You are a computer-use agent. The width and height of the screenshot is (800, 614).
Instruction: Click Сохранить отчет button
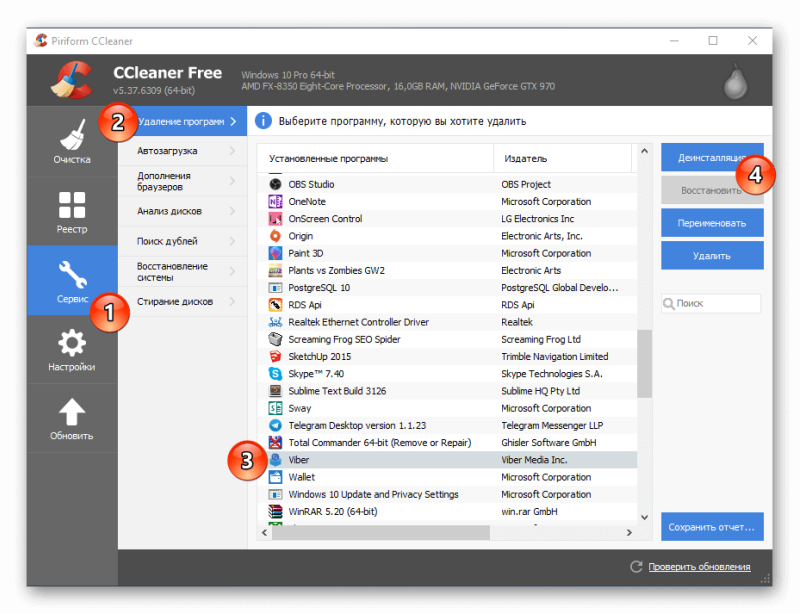[712, 527]
